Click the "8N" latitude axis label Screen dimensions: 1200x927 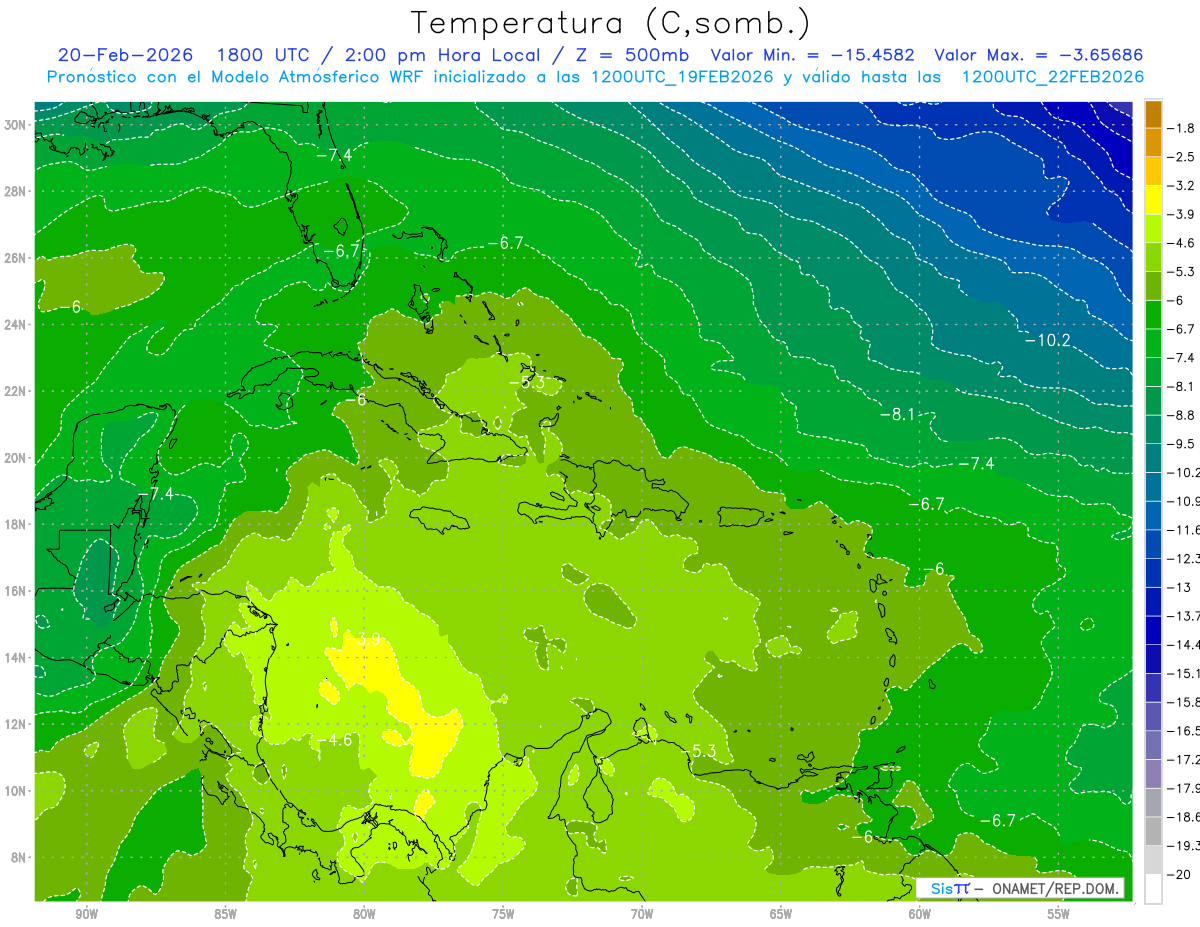click(x=20, y=858)
